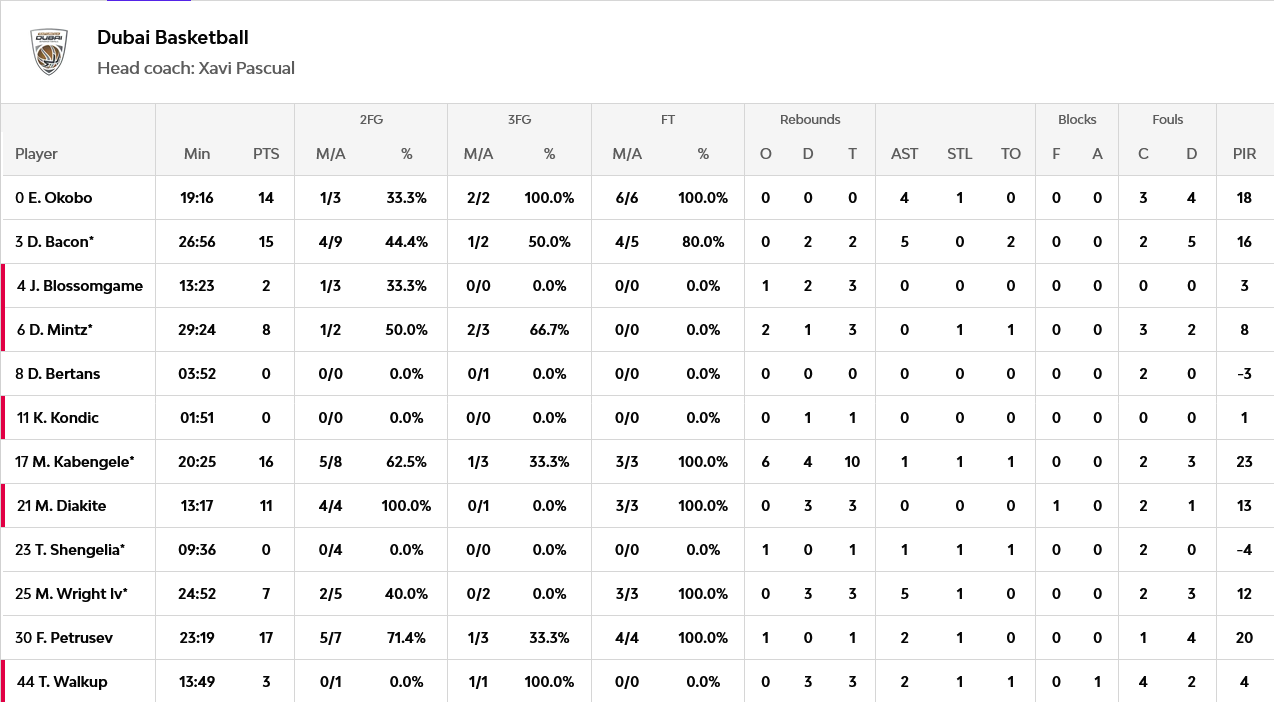Click the Min column header

(x=197, y=154)
